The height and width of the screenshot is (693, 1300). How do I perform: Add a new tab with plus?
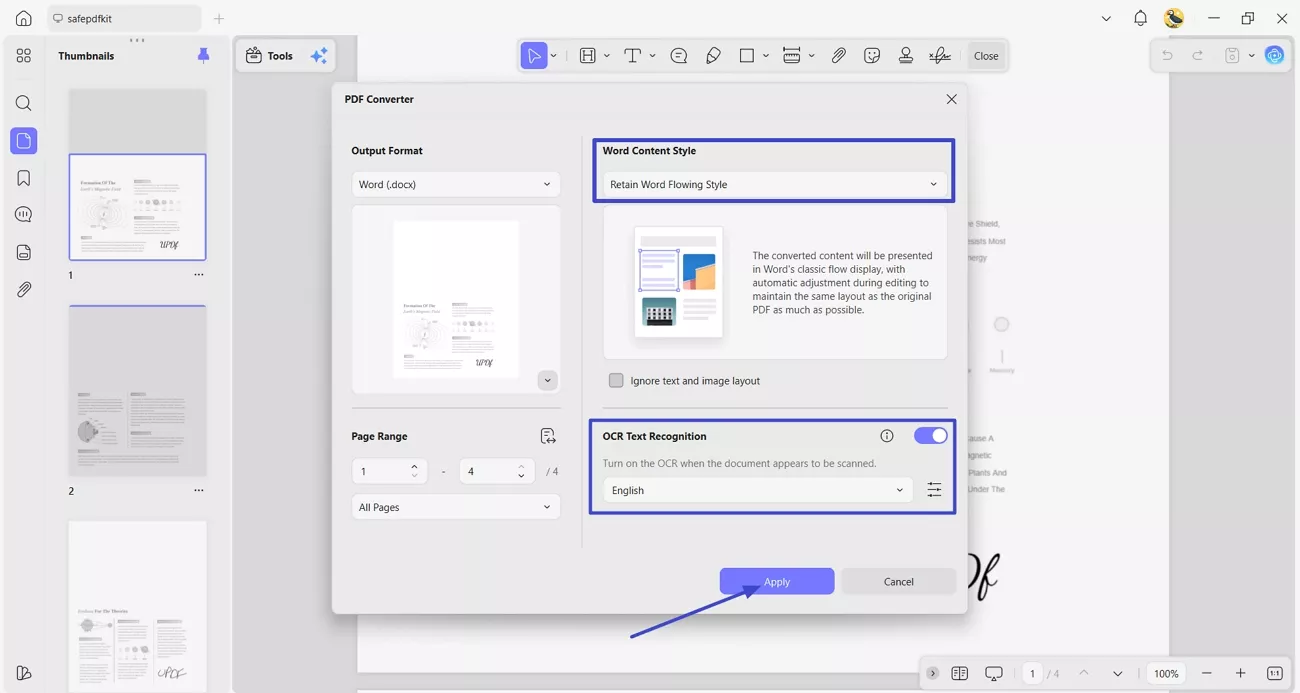point(219,18)
